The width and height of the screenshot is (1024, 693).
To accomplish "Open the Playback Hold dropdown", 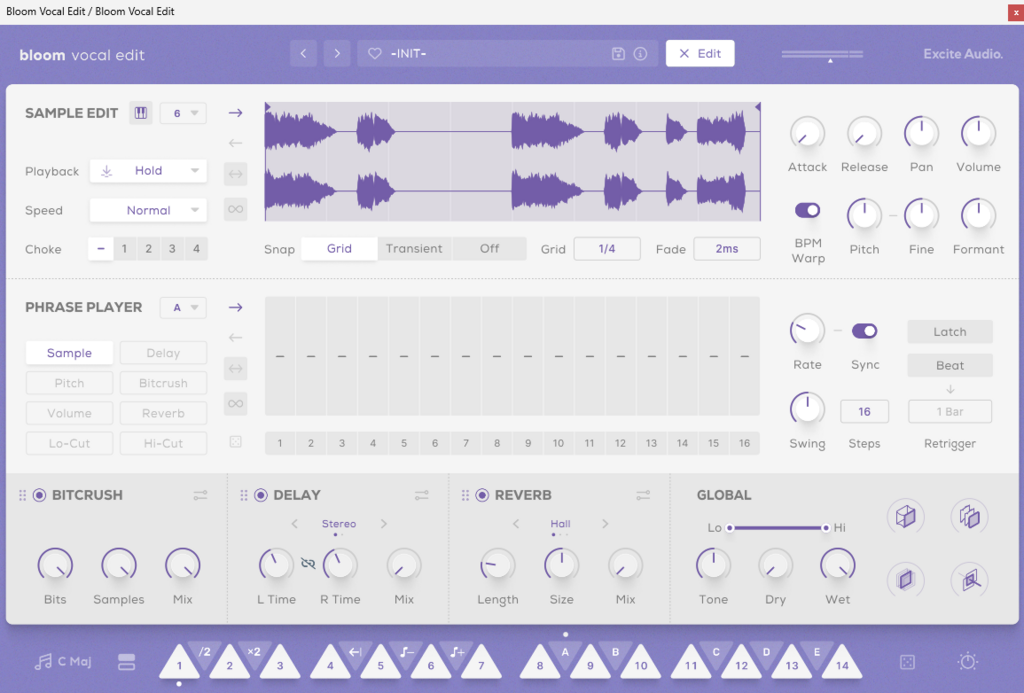I will [x=148, y=171].
